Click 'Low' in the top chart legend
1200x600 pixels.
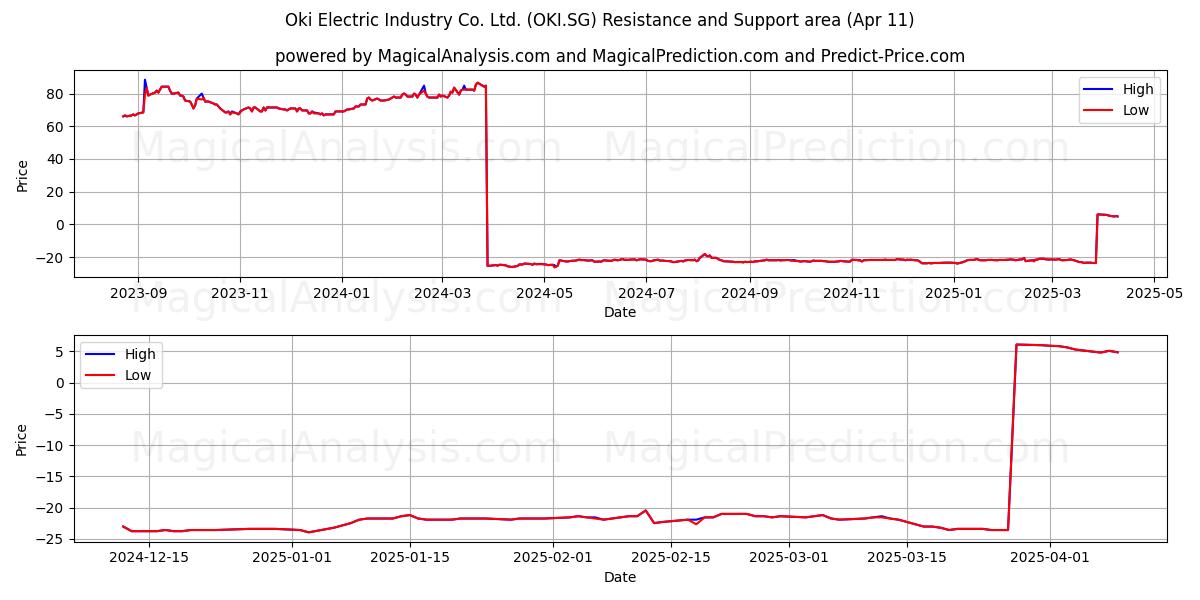tap(1136, 110)
